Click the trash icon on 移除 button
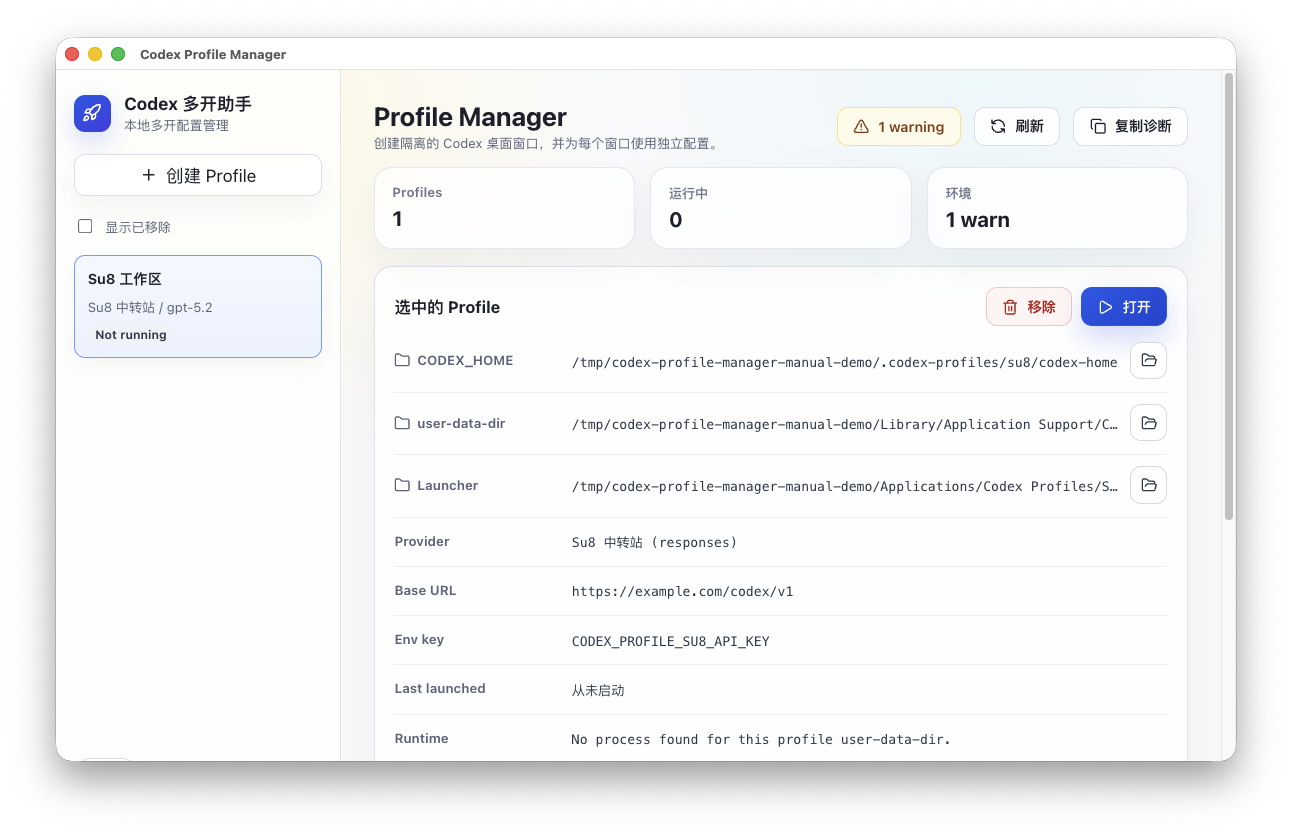This screenshot has width=1292, height=835. click(1010, 307)
